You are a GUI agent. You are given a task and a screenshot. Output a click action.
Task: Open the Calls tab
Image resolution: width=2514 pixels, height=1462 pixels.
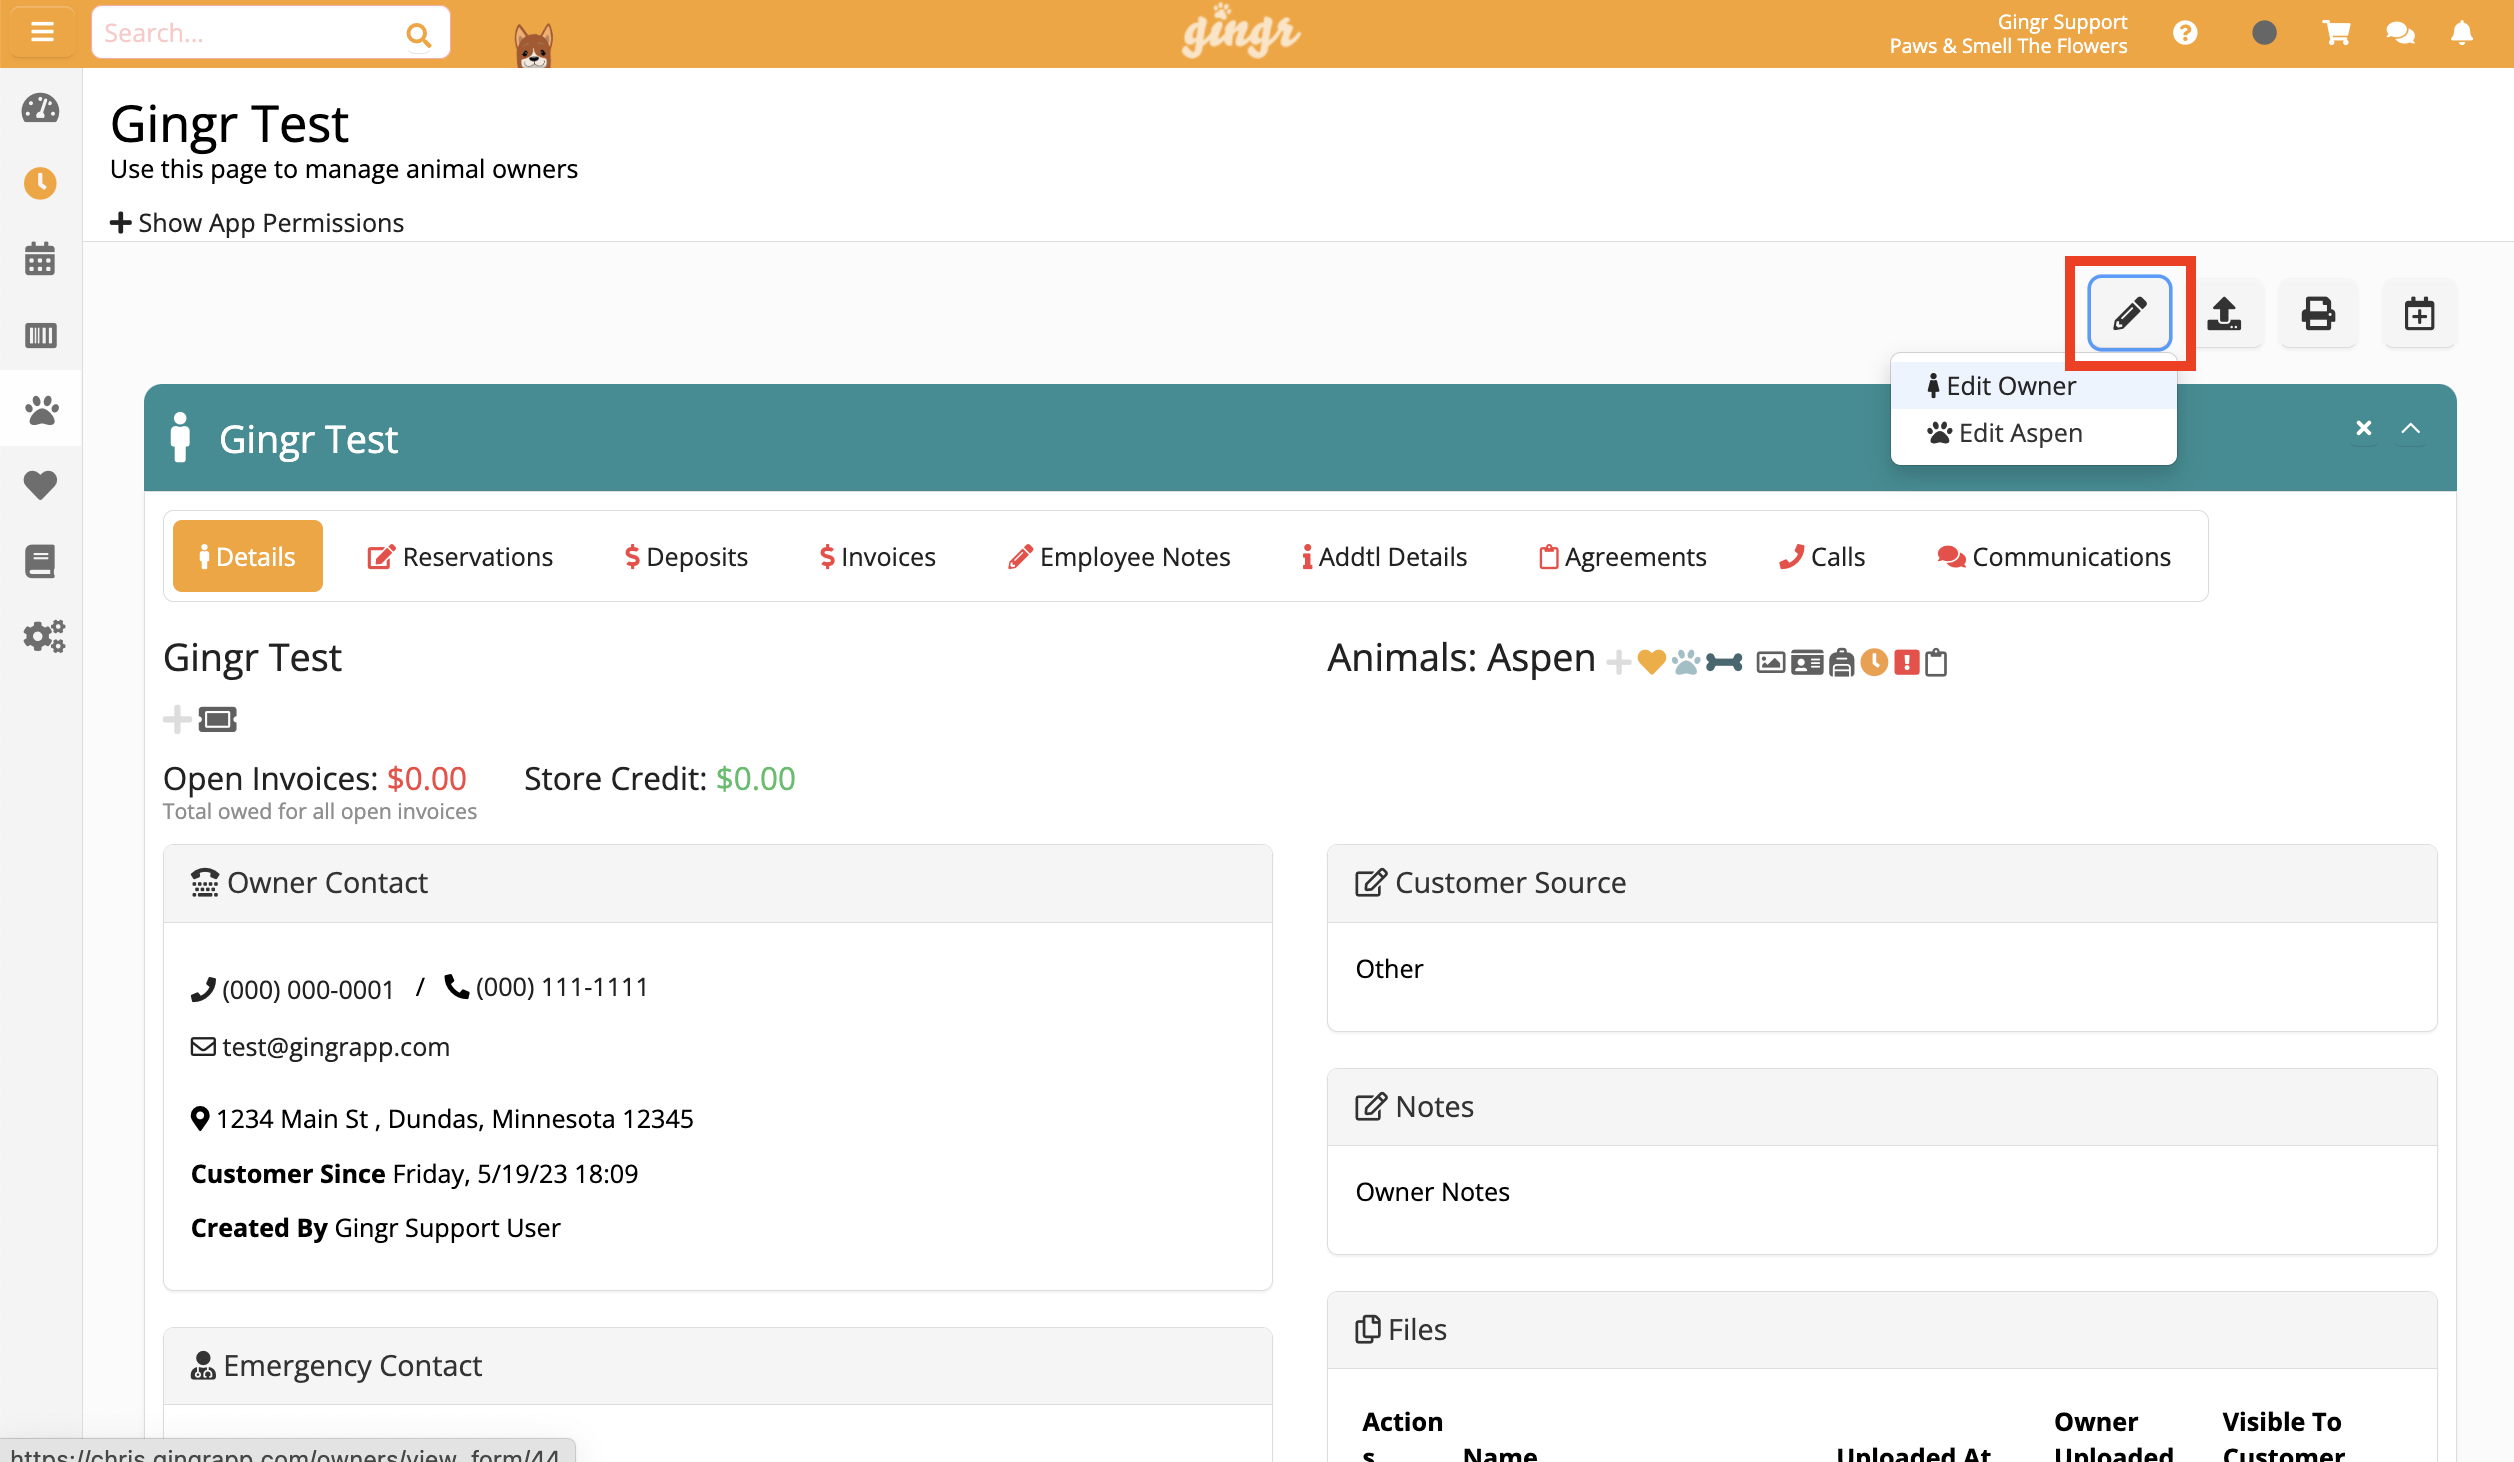pyautogui.click(x=1822, y=556)
